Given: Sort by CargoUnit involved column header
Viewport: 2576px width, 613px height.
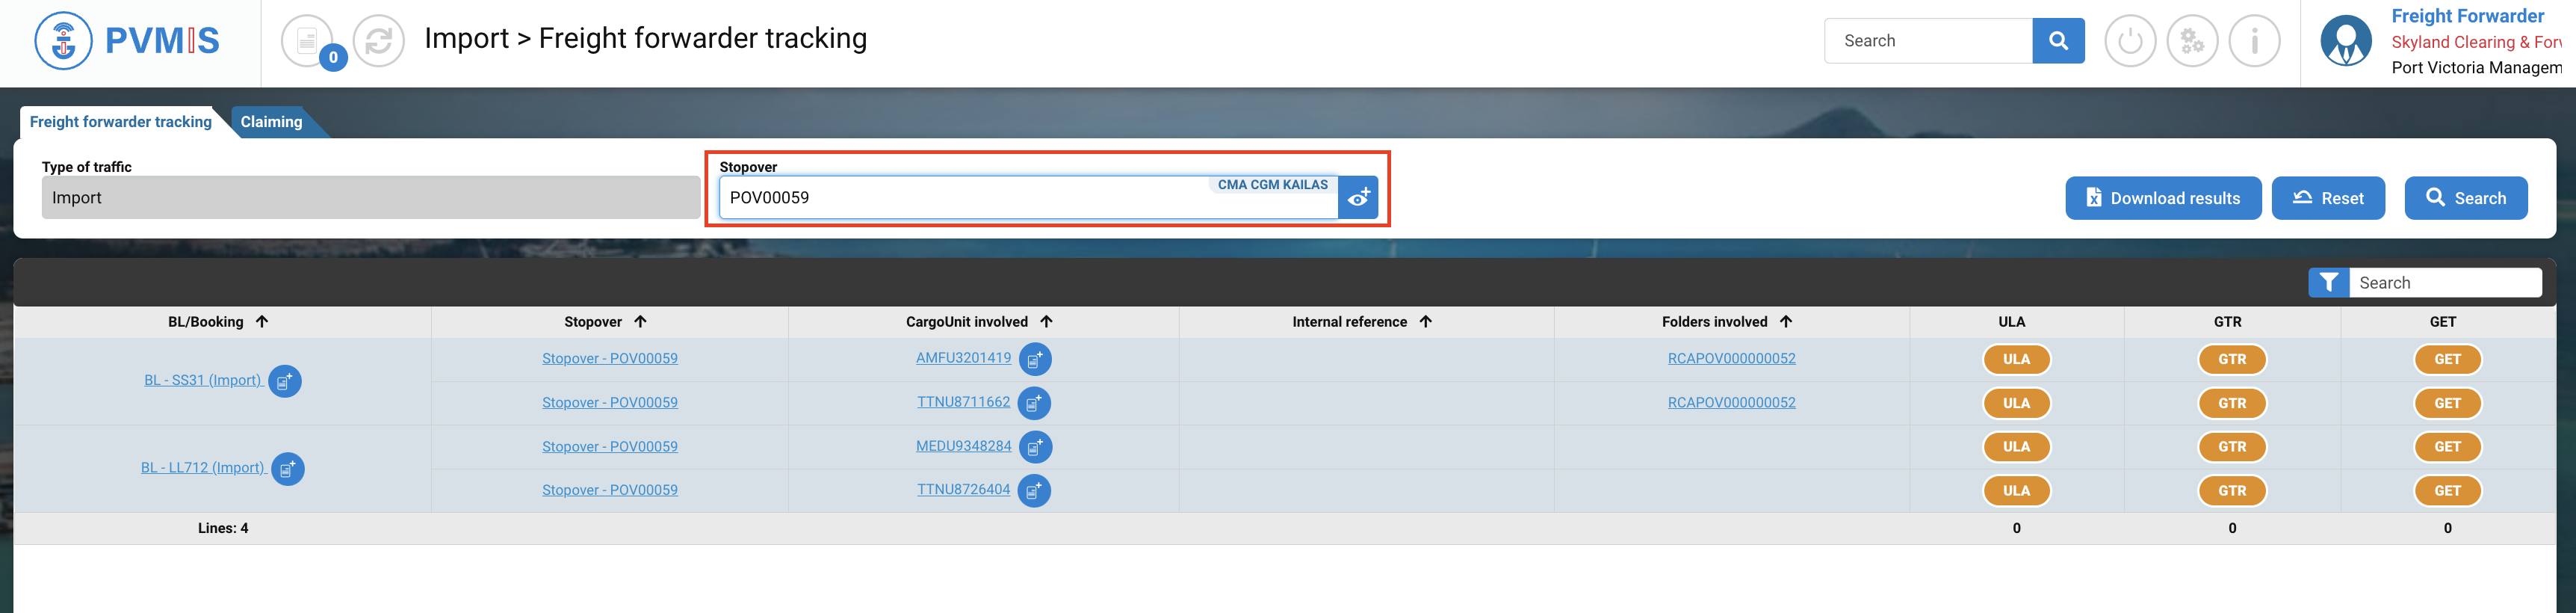Looking at the screenshot, I should [1046, 322].
